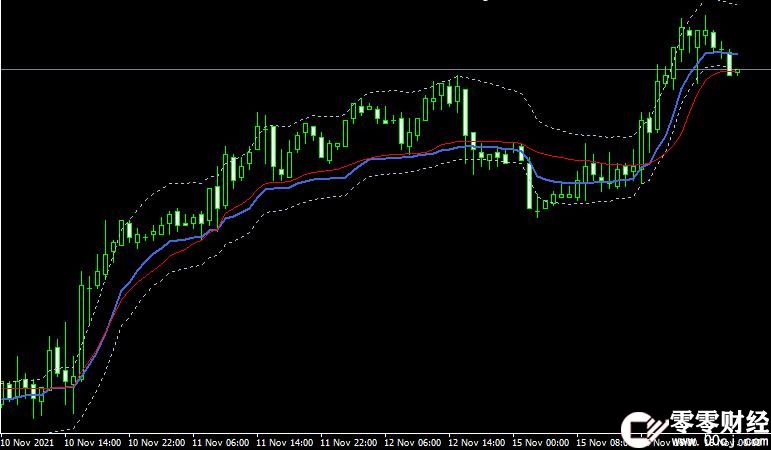The width and height of the screenshot is (771, 450).
Task: Click the "12 Nov 06:00" time label
Action: click(x=413, y=443)
